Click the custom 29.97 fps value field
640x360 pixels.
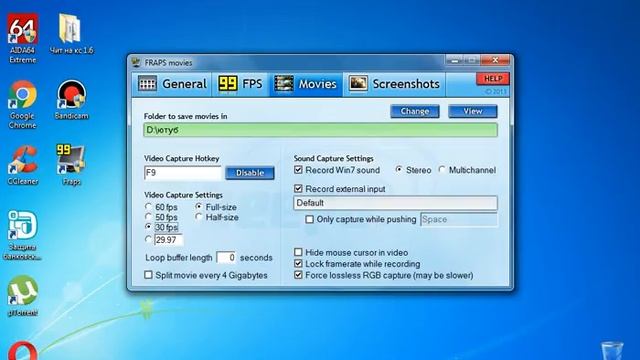[x=169, y=240]
